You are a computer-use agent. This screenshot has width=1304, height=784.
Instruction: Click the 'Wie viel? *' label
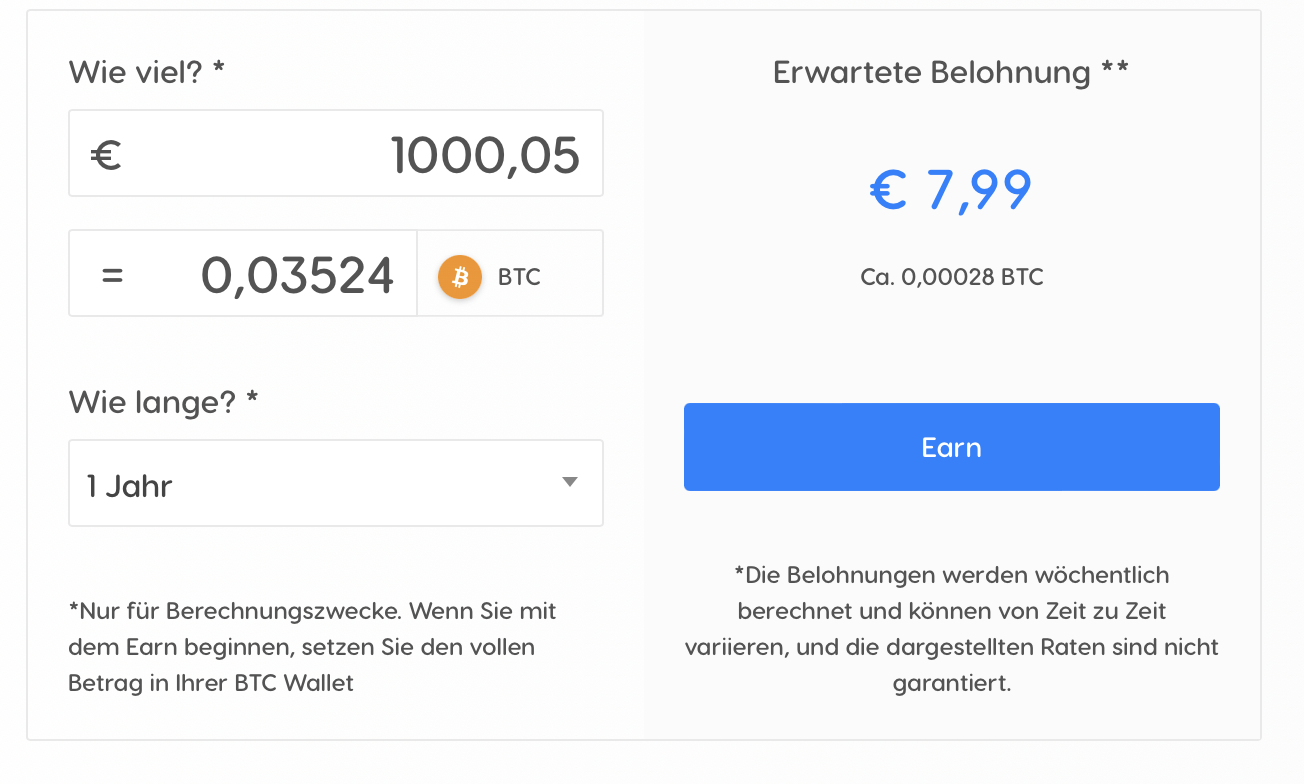(x=146, y=72)
